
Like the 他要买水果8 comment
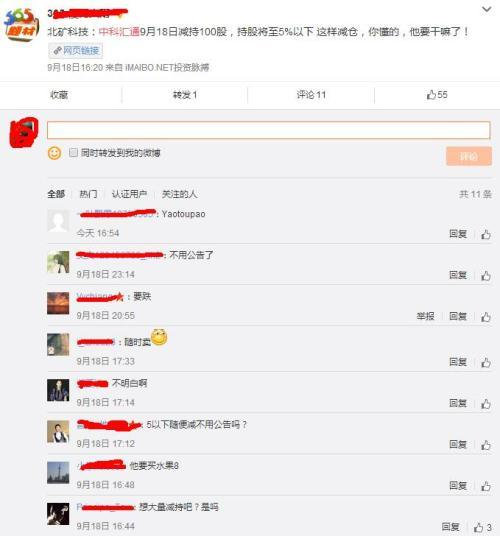coord(486,486)
